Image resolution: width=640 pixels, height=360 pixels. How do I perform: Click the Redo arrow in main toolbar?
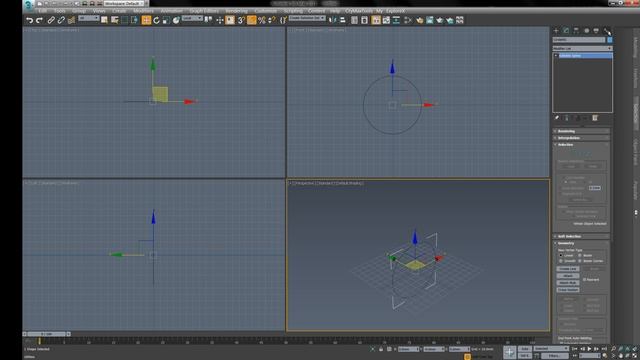[39, 20]
